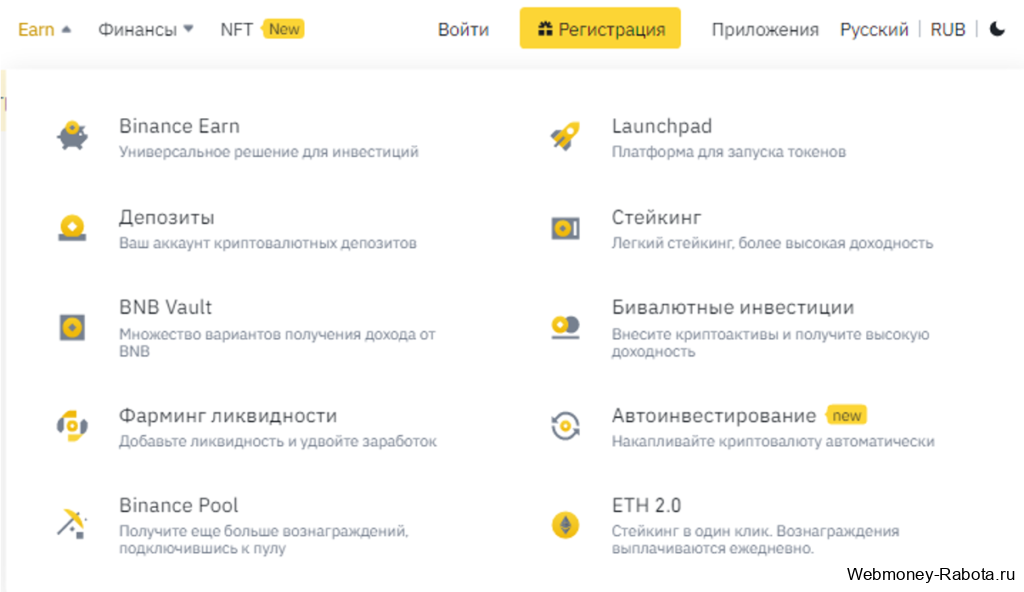Open the Стейкинг menu entry
The height and width of the screenshot is (592, 1024).
coord(656,217)
